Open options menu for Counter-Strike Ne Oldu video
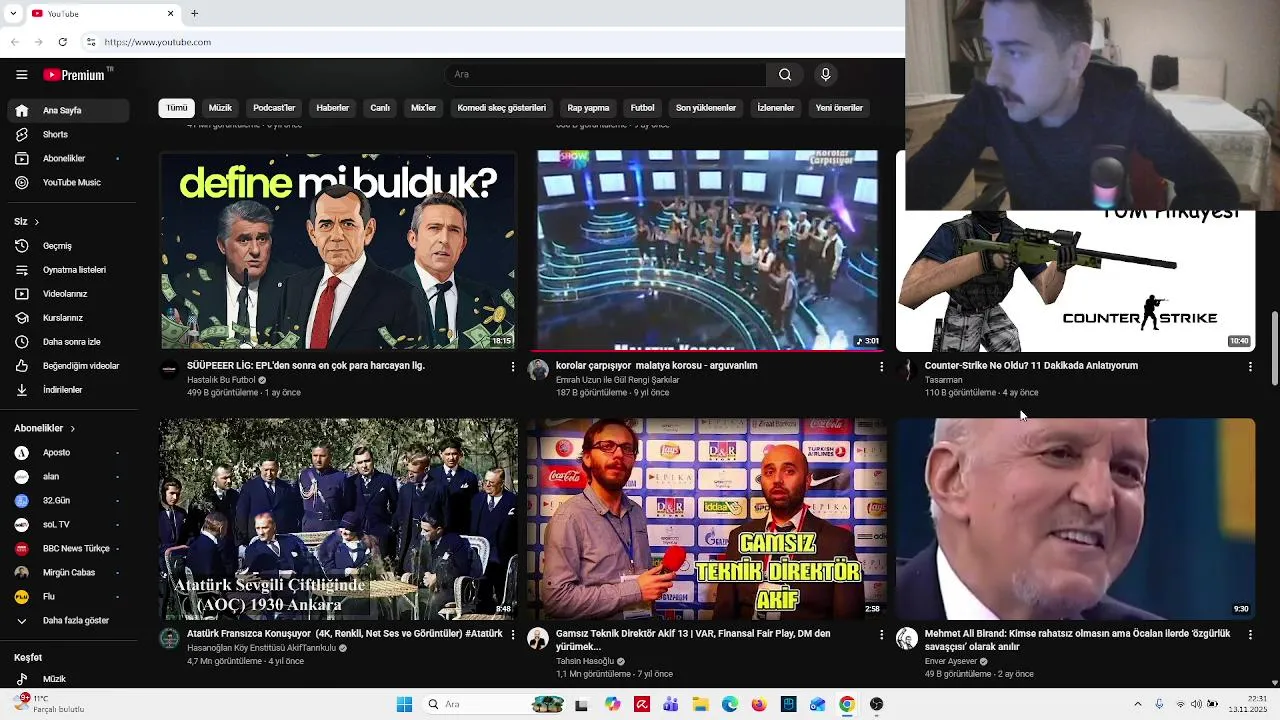The width and height of the screenshot is (1280, 720). pos(1250,367)
